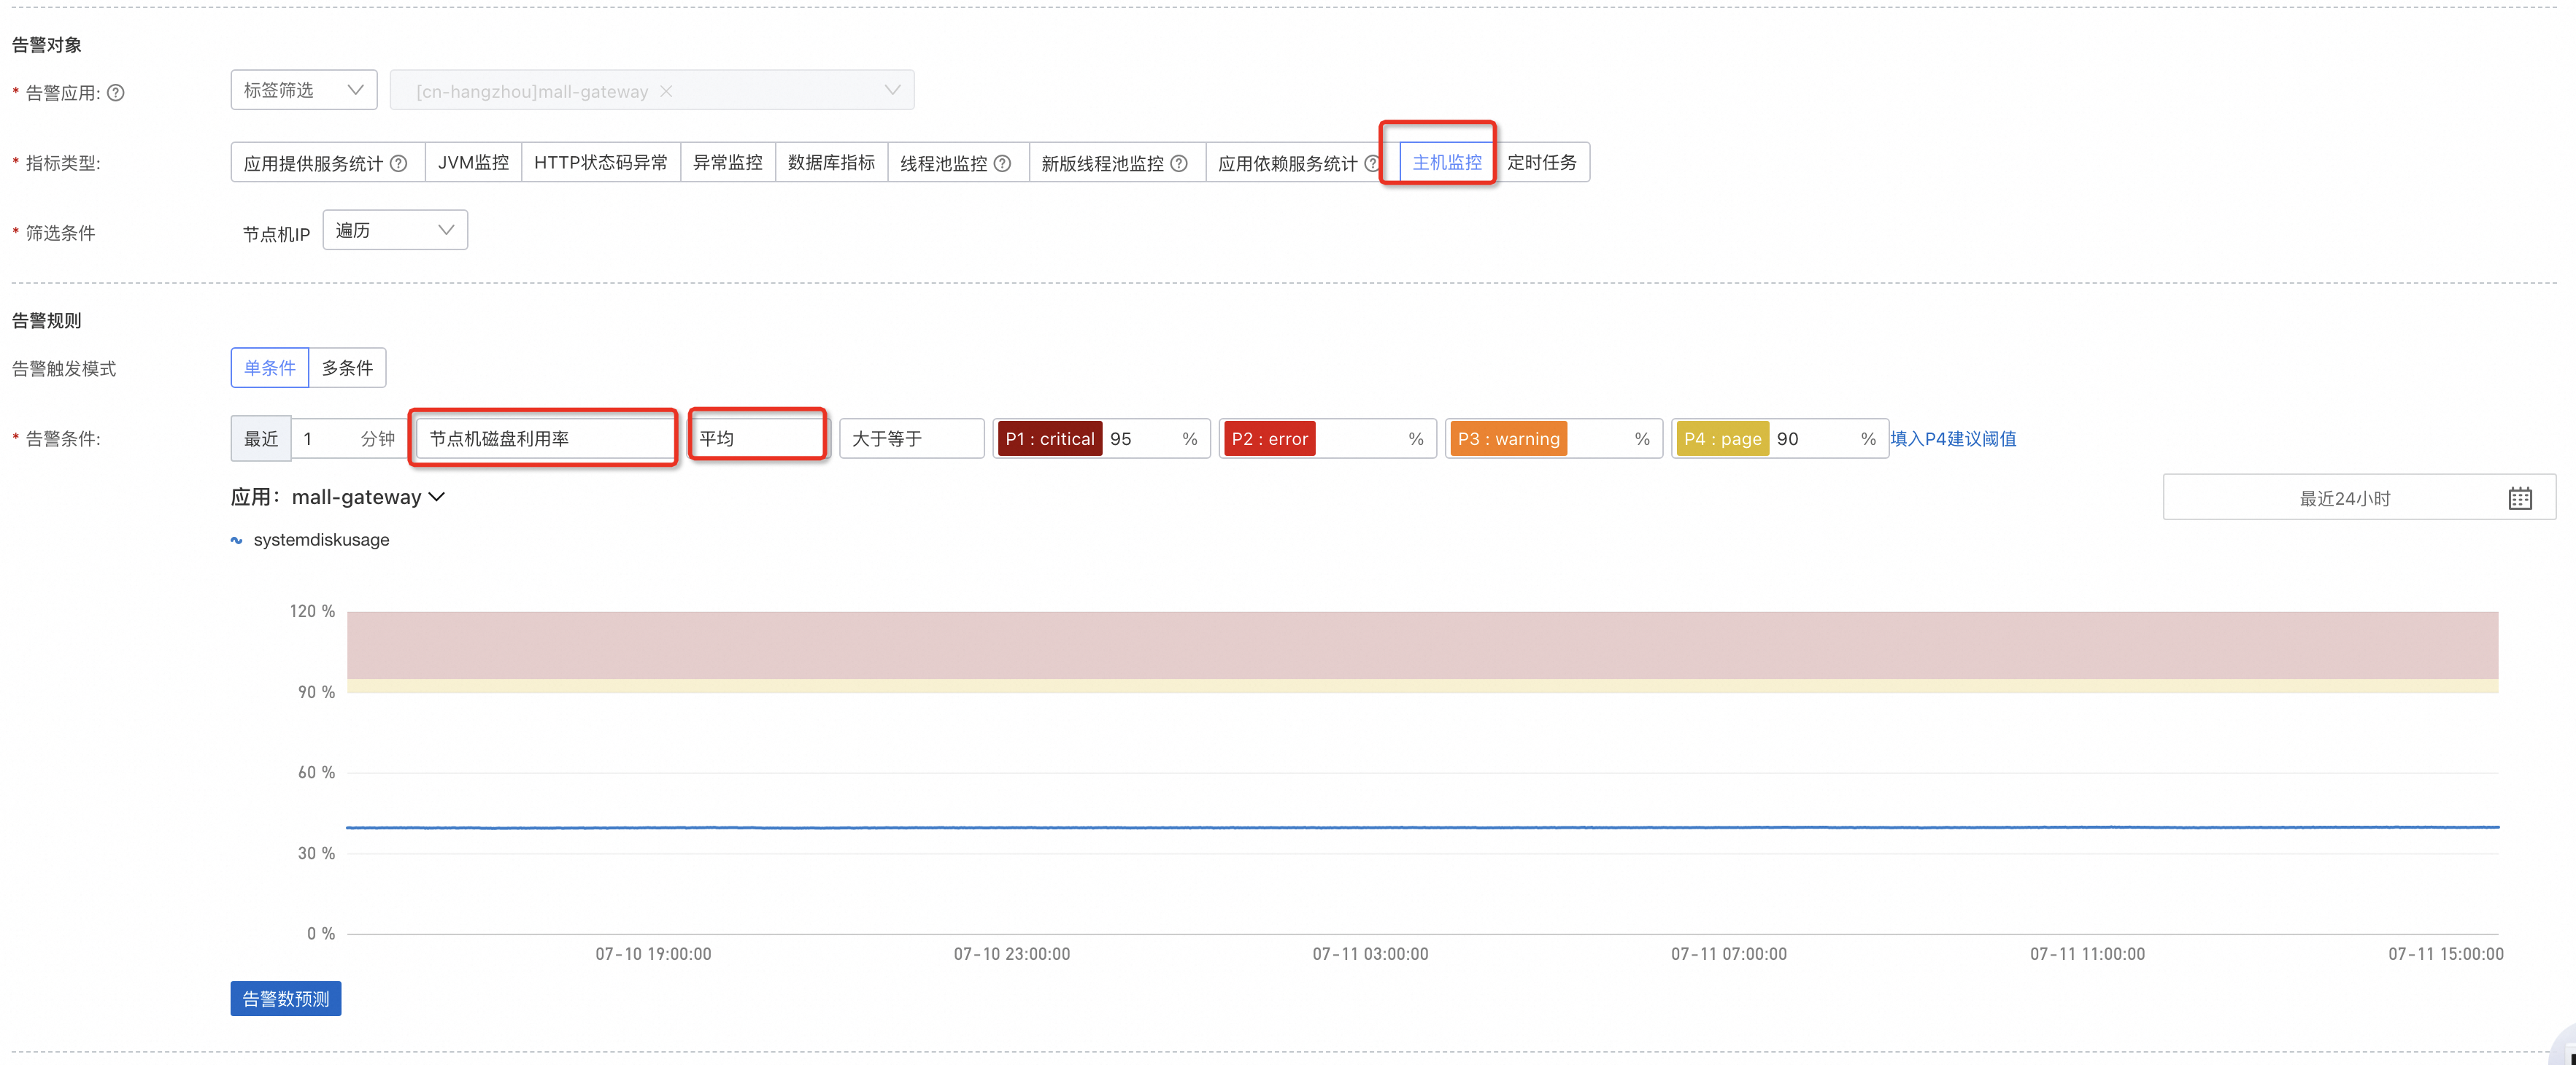This screenshot has height=1065, width=2576.
Task: Toggle systemdiskusage legend series icon
Action: point(237,540)
